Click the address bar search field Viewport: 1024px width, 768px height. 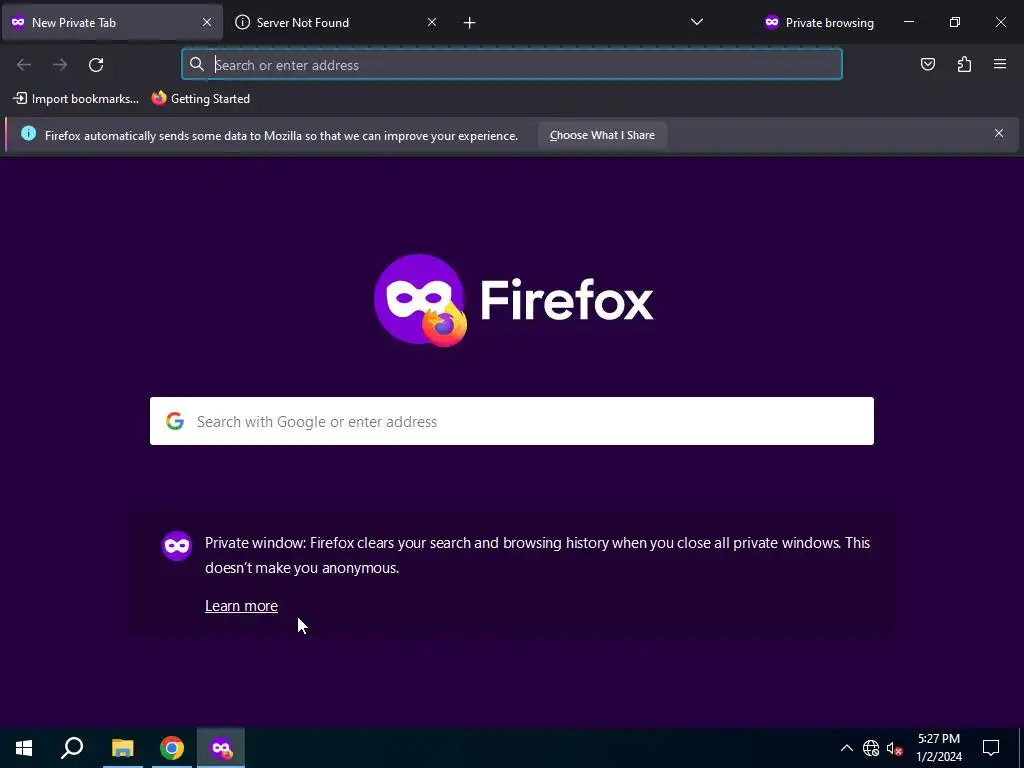click(x=512, y=65)
